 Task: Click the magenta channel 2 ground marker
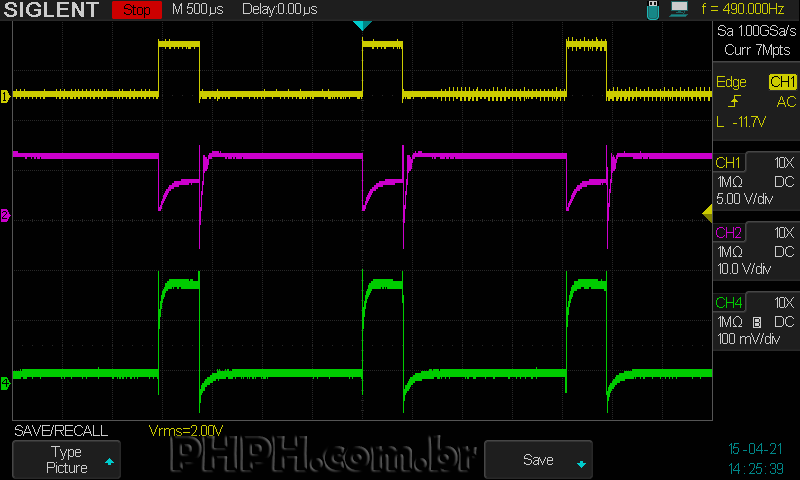(5, 215)
